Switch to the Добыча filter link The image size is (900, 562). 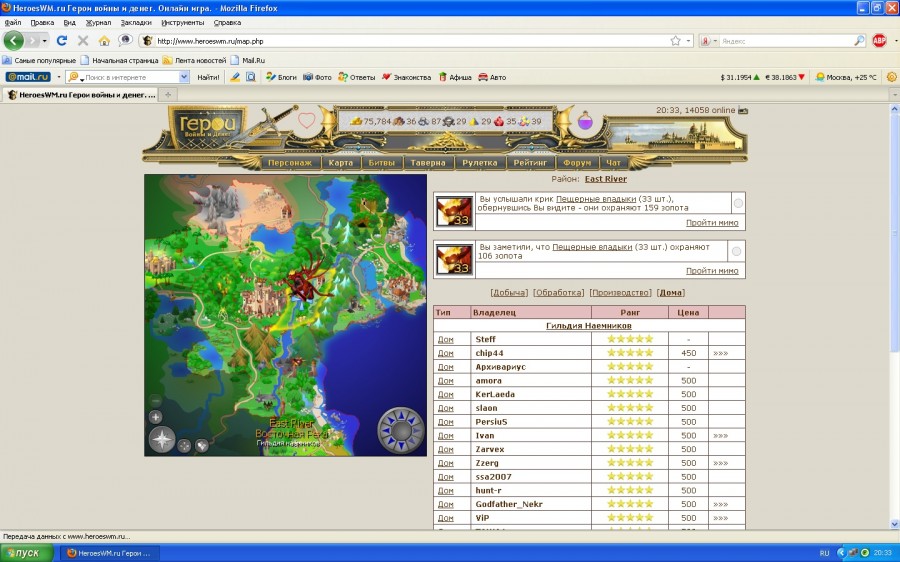click(x=509, y=292)
